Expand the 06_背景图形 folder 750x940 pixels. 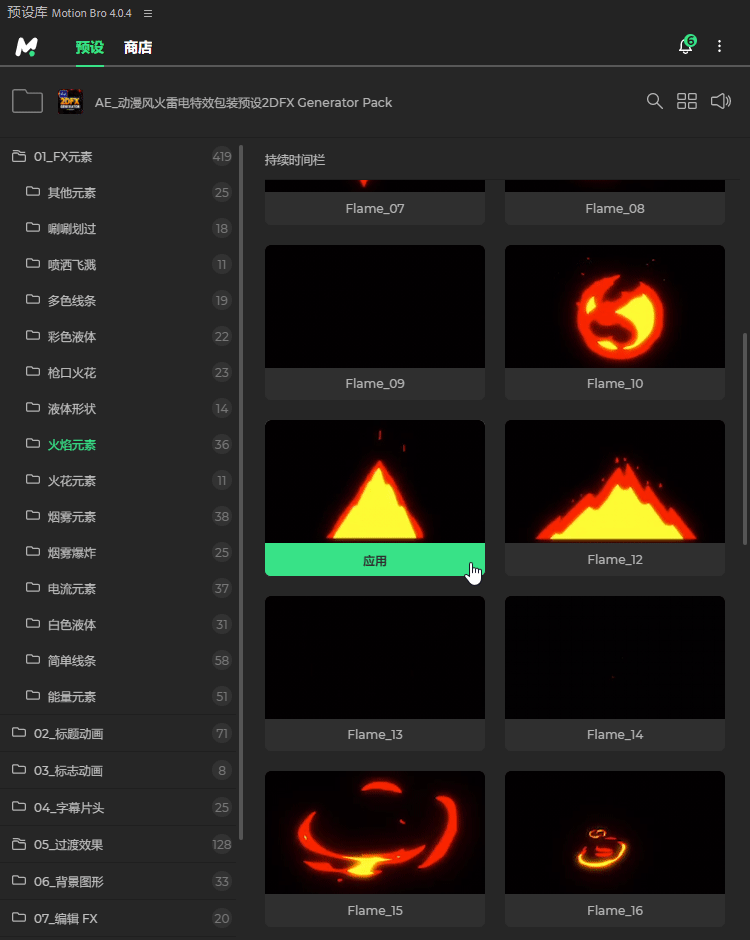[x=120, y=881]
